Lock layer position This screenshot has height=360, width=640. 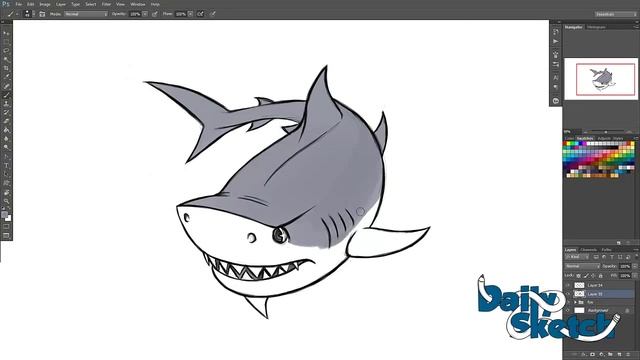tap(593, 276)
